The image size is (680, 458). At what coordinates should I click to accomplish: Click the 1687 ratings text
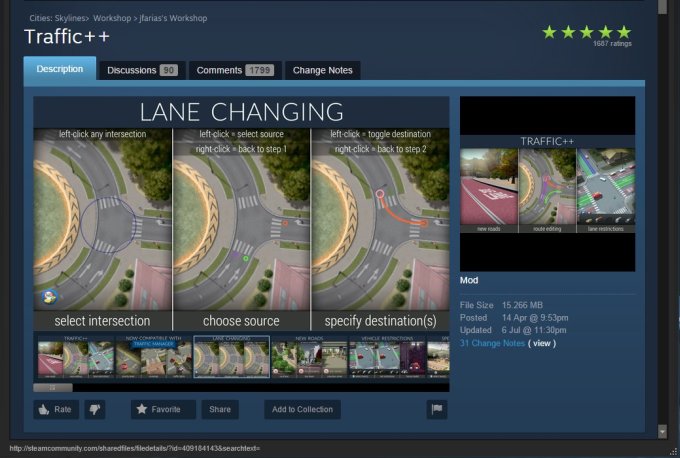612,43
